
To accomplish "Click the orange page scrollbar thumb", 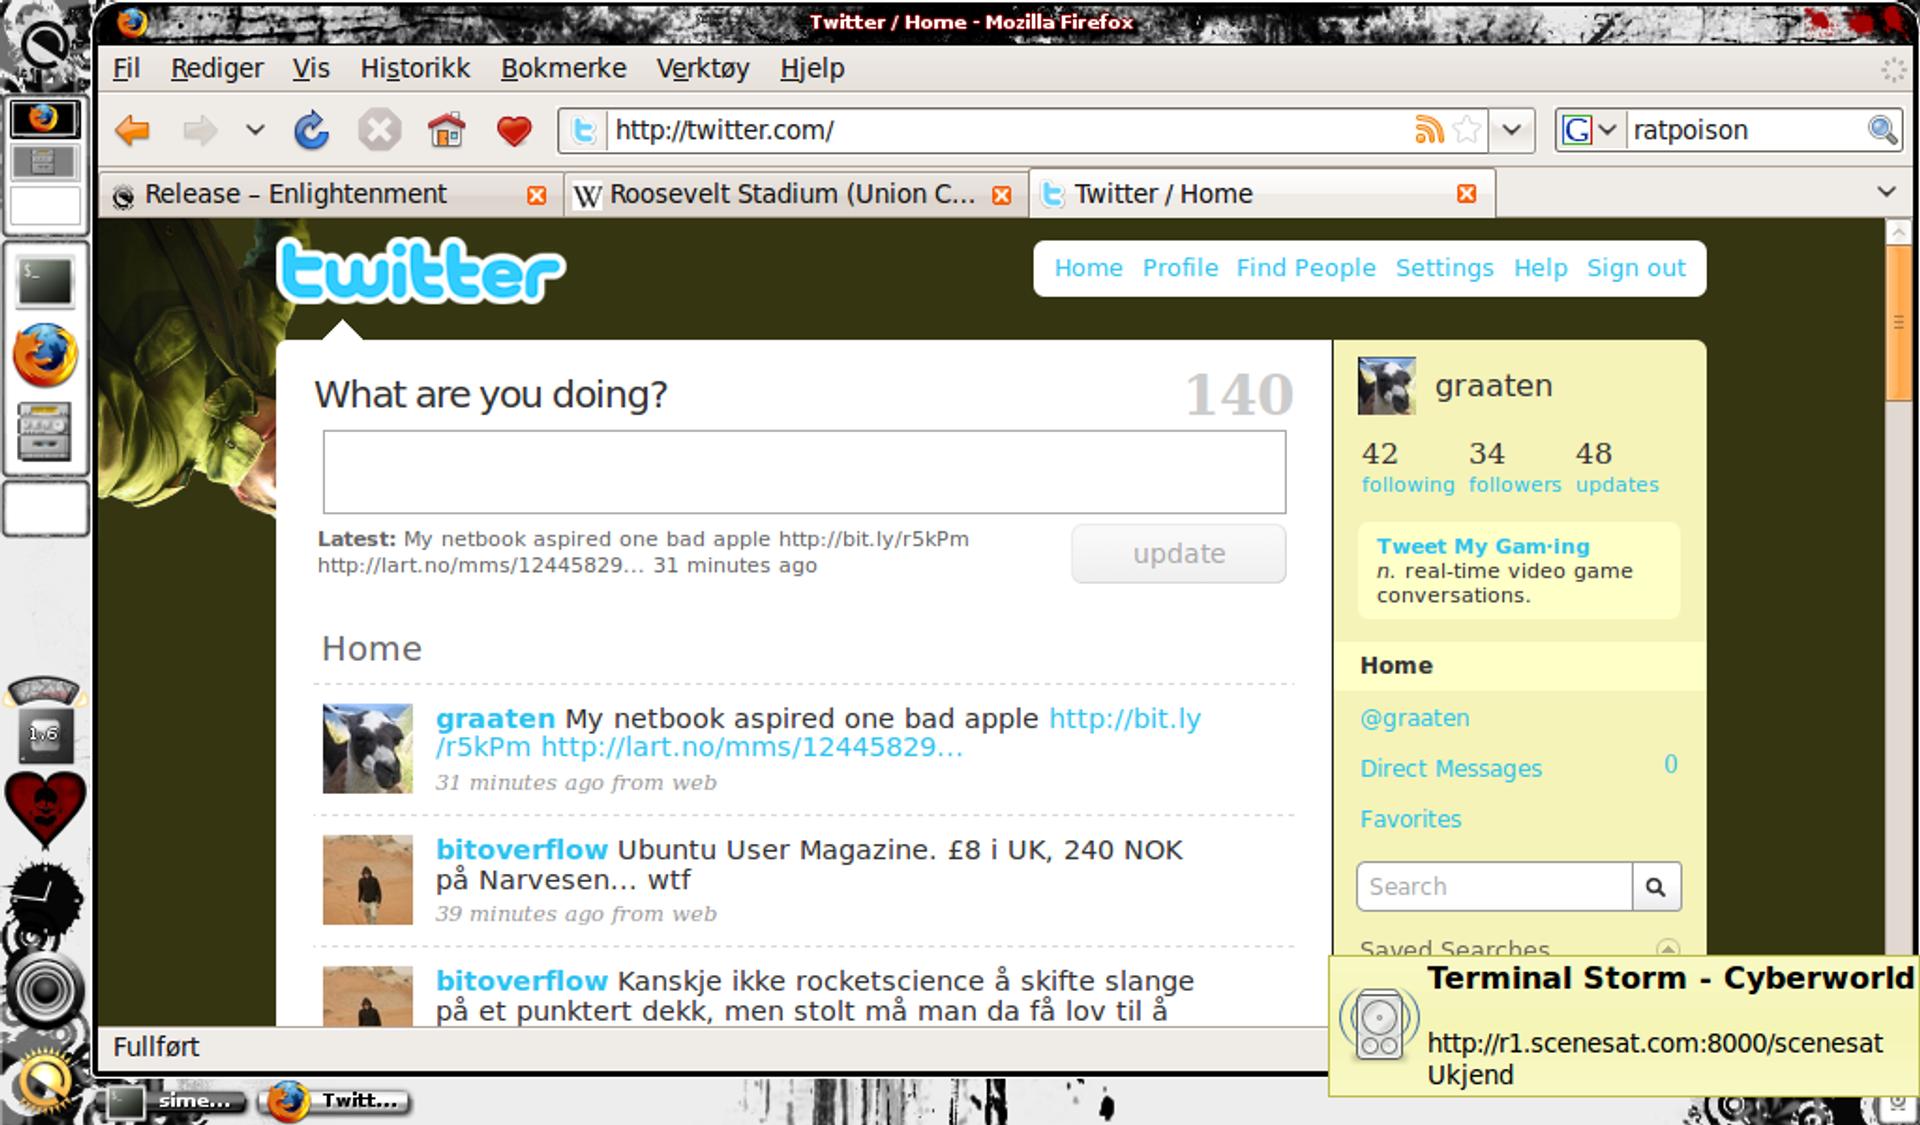I will point(1898,322).
